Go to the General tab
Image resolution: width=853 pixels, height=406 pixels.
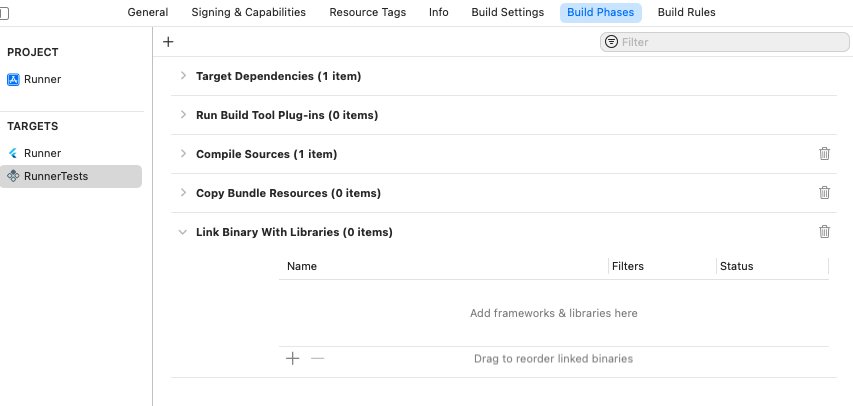click(147, 12)
